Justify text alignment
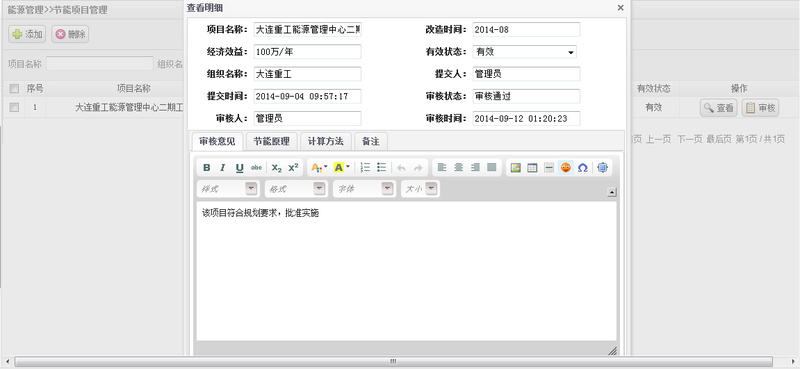 (x=492, y=167)
